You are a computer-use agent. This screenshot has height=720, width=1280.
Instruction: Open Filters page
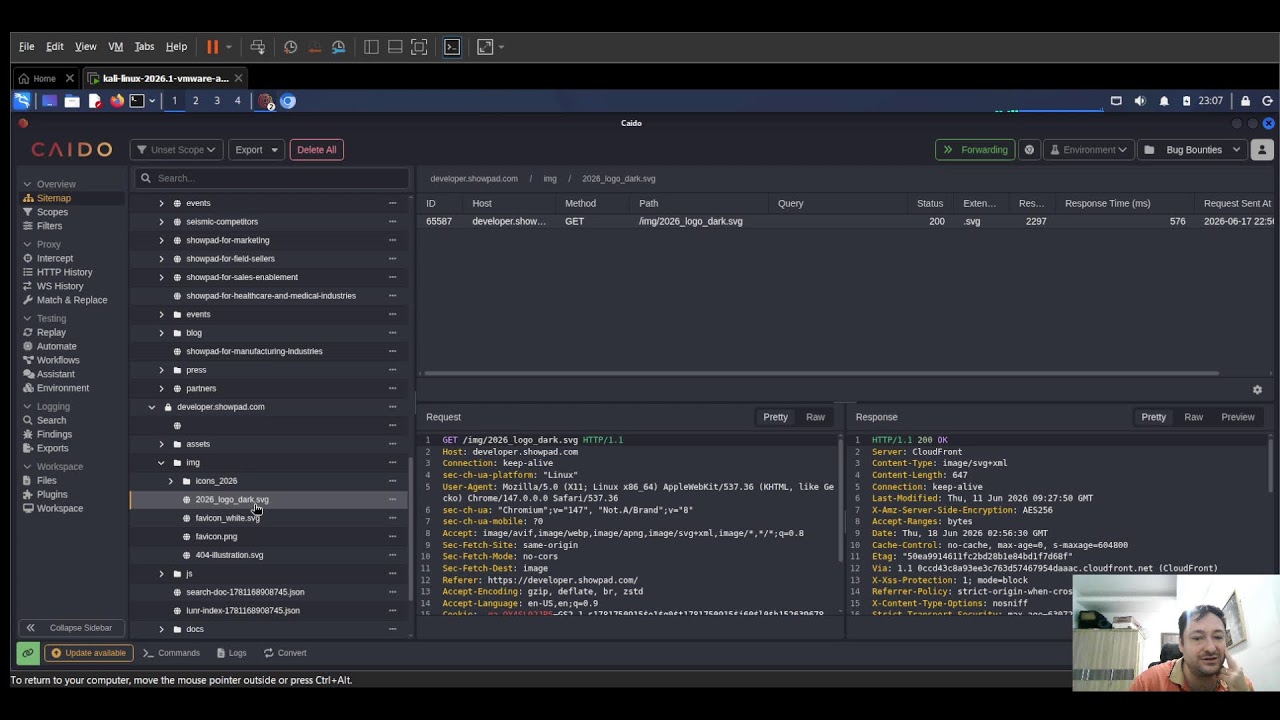pos(49,226)
